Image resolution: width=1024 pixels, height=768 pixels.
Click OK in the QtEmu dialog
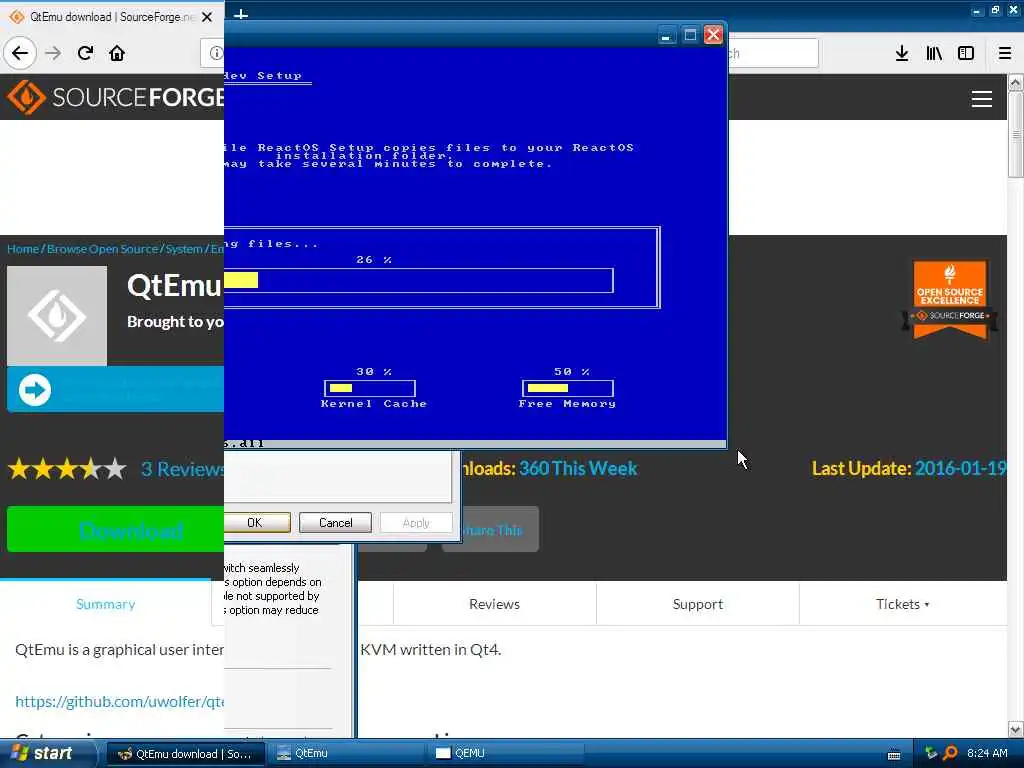257,522
